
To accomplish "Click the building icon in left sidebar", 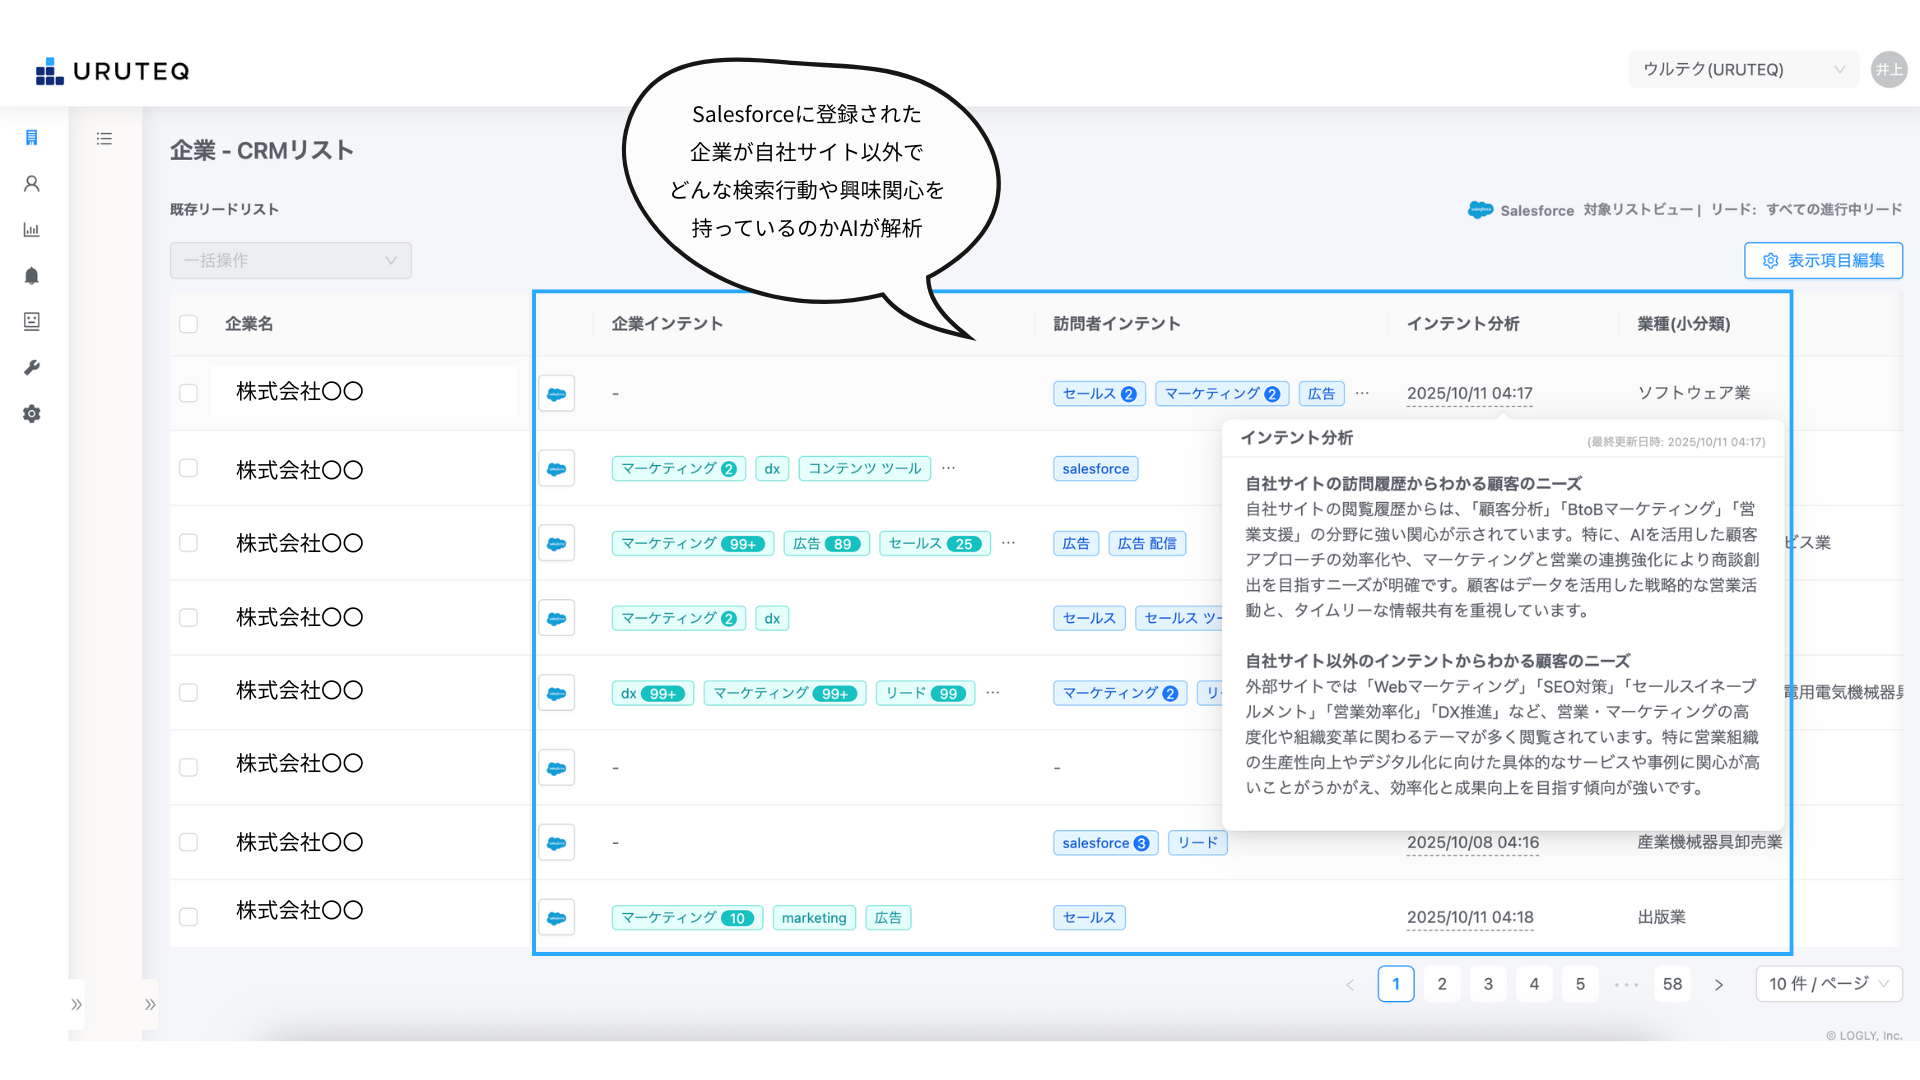I will (32, 138).
